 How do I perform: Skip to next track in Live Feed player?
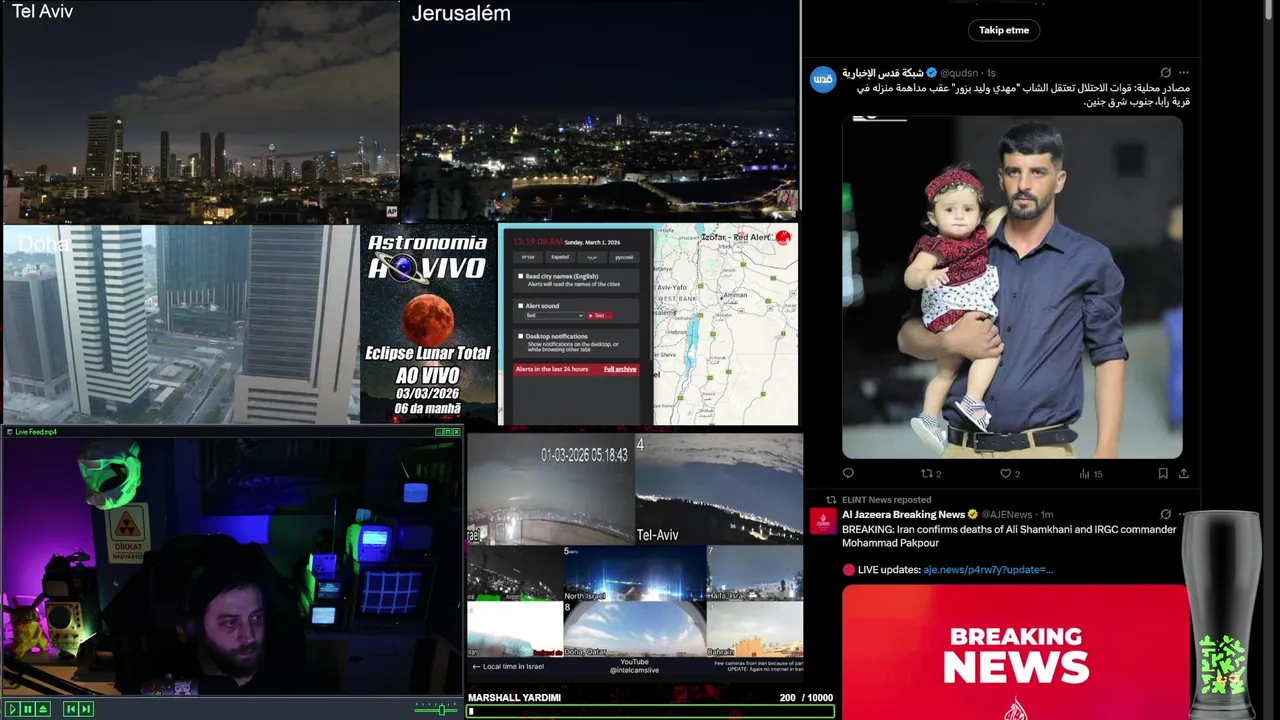pos(86,709)
